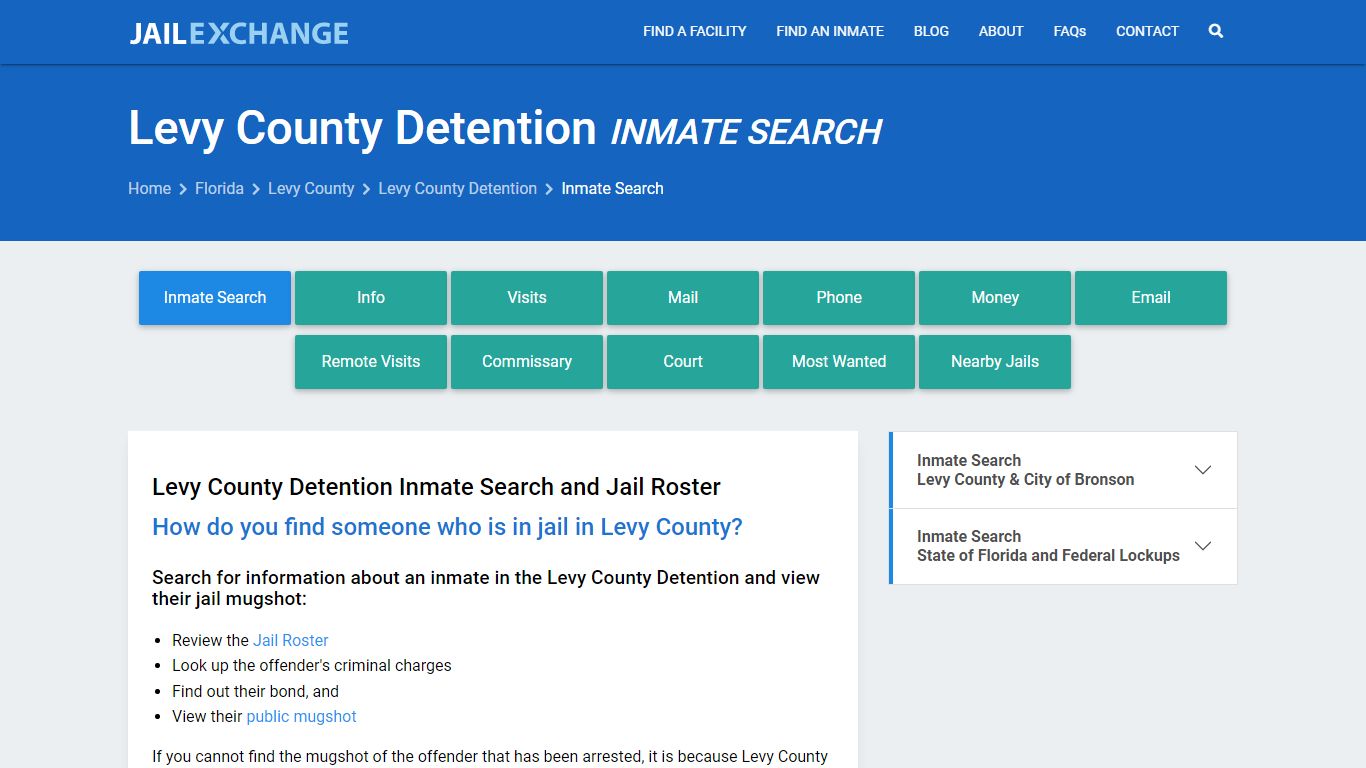Click the Home breadcrumb link
This screenshot has height=768, width=1366.
pos(149,188)
